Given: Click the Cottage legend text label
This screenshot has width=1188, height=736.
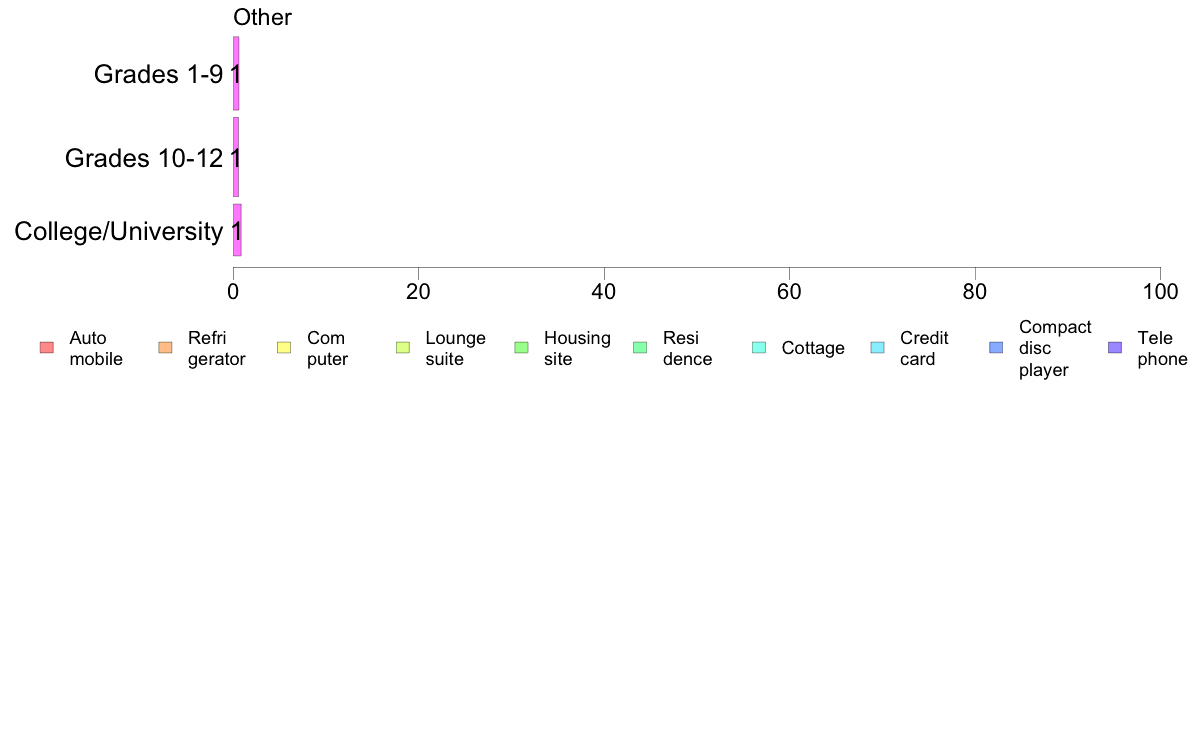Looking at the screenshot, I should coord(813,348).
